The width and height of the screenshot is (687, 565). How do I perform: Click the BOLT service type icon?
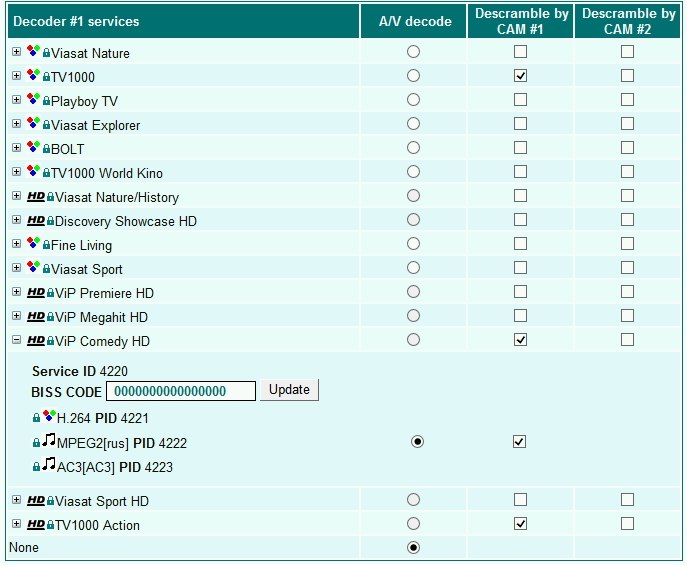pos(33,147)
